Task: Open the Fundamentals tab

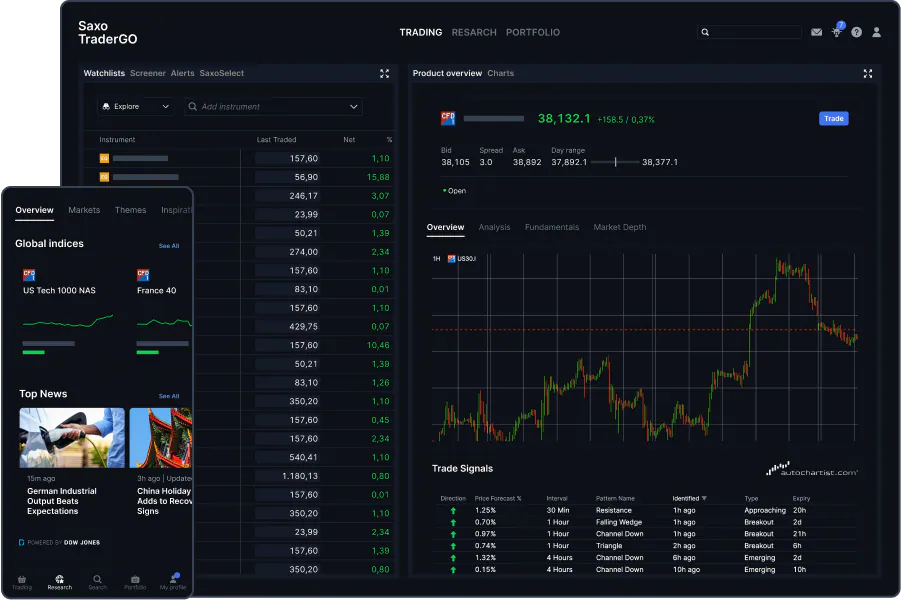Action: point(552,228)
